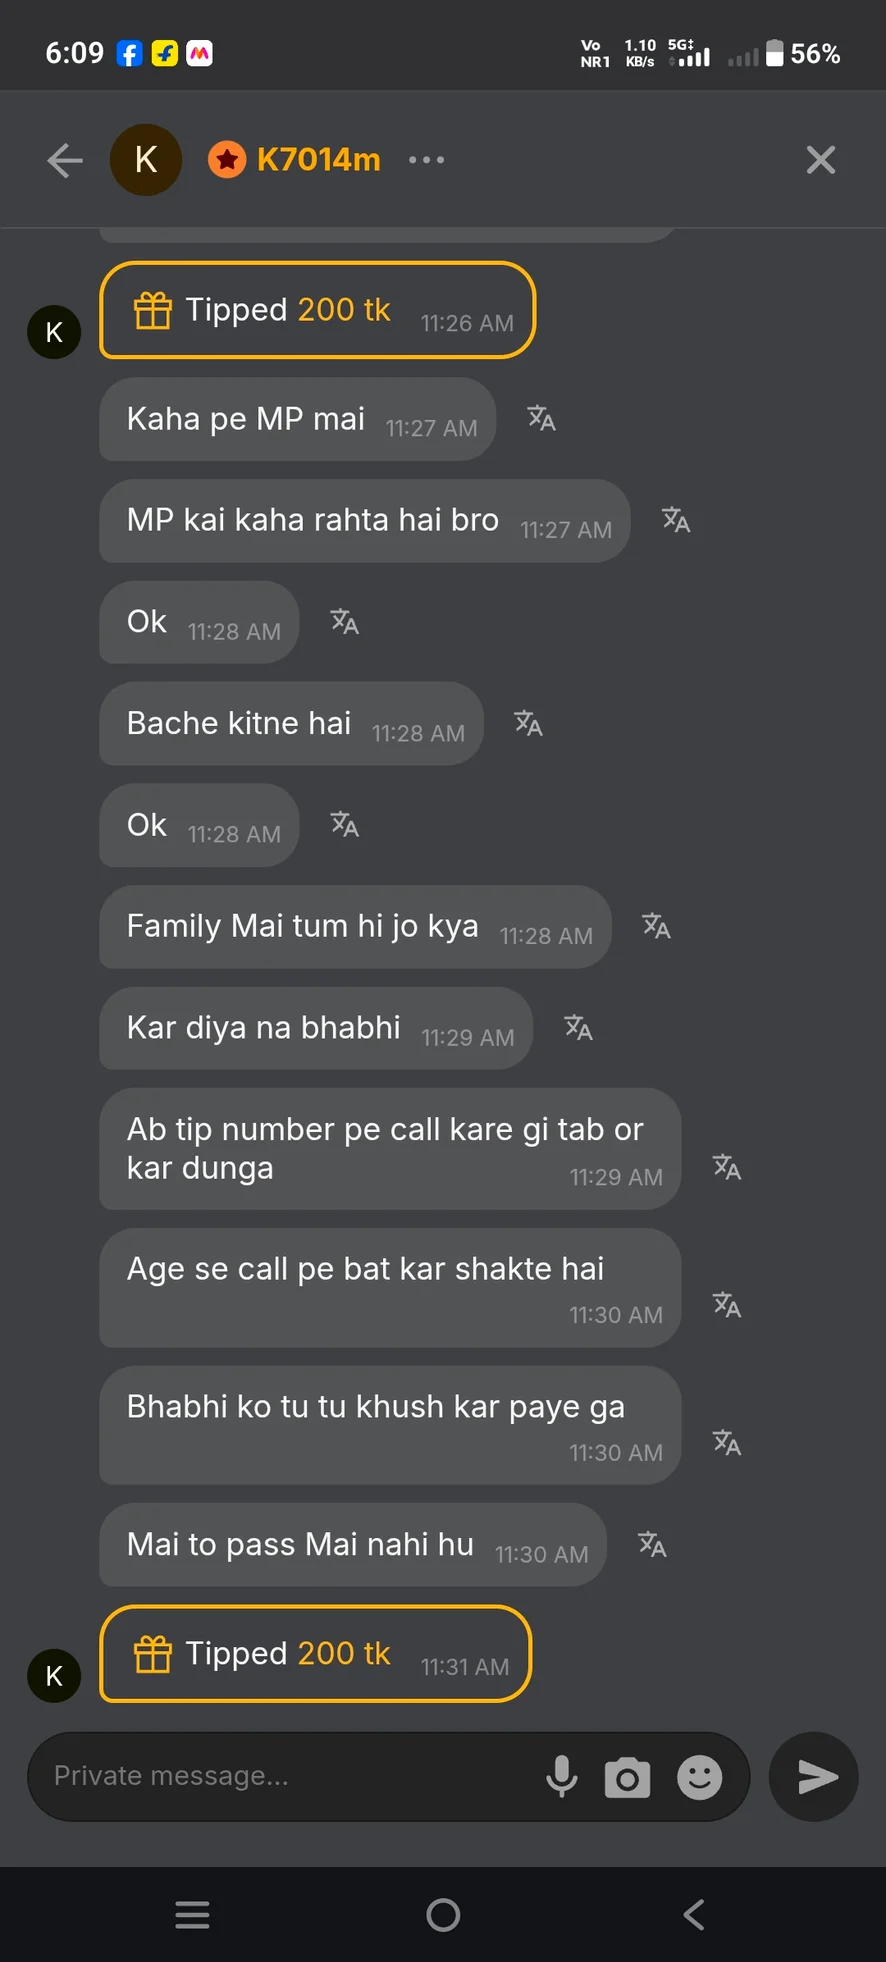Image resolution: width=886 pixels, height=1962 pixels.
Task: Open the K7014m user avatar
Action: 146,160
